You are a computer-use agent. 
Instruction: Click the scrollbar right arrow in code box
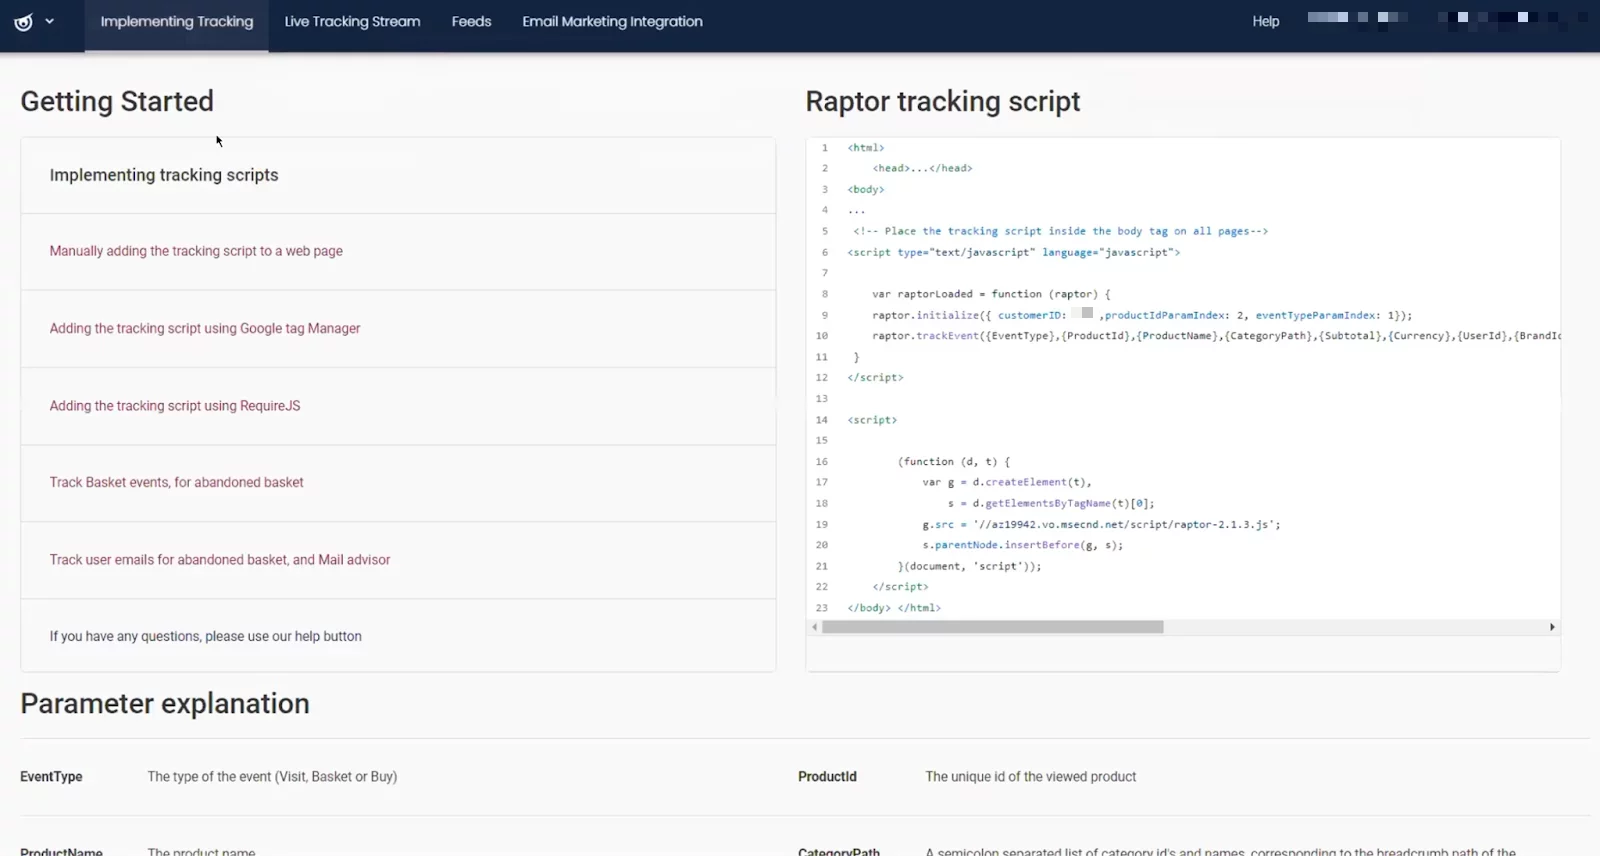(1552, 627)
